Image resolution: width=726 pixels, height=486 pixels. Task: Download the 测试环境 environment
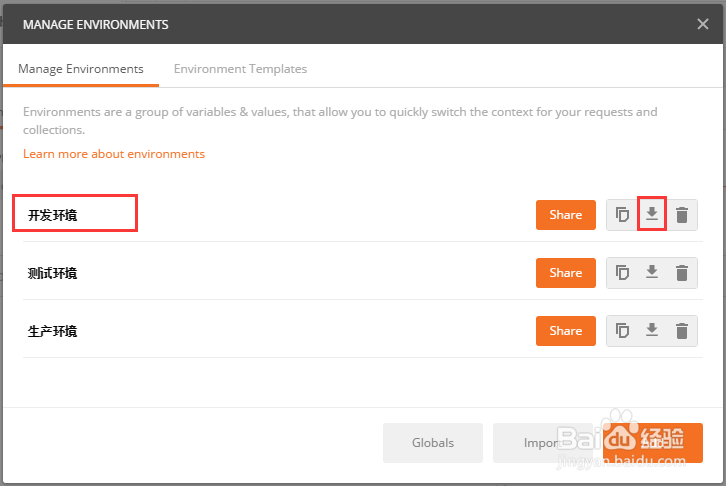pos(652,273)
